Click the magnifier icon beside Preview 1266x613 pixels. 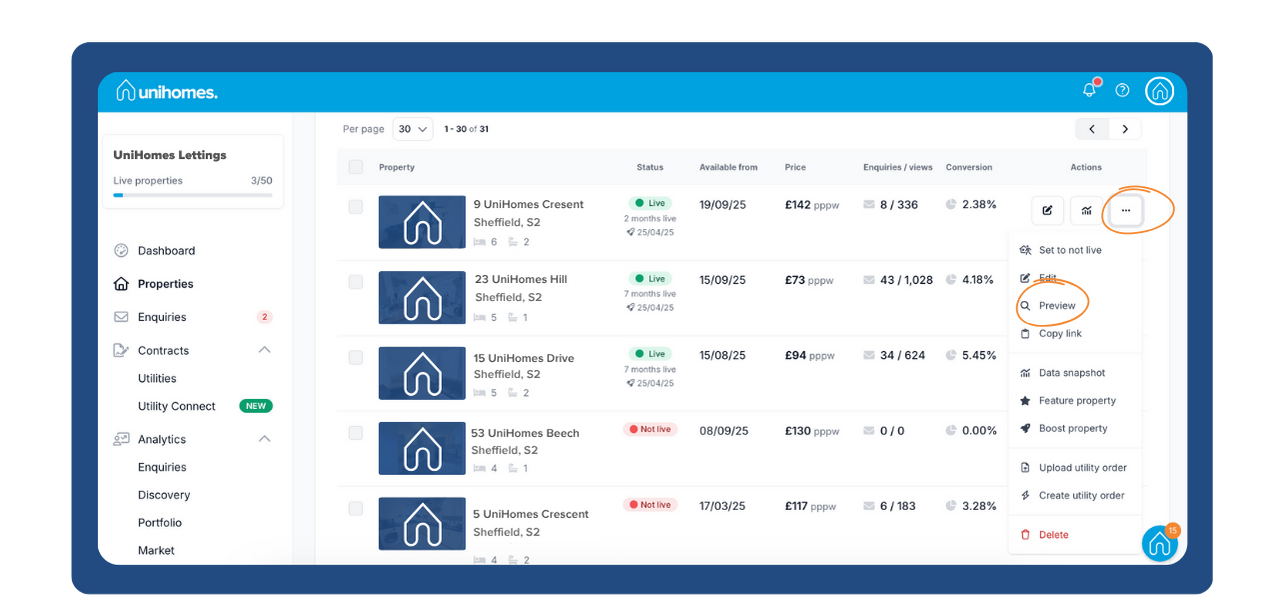pos(1025,305)
